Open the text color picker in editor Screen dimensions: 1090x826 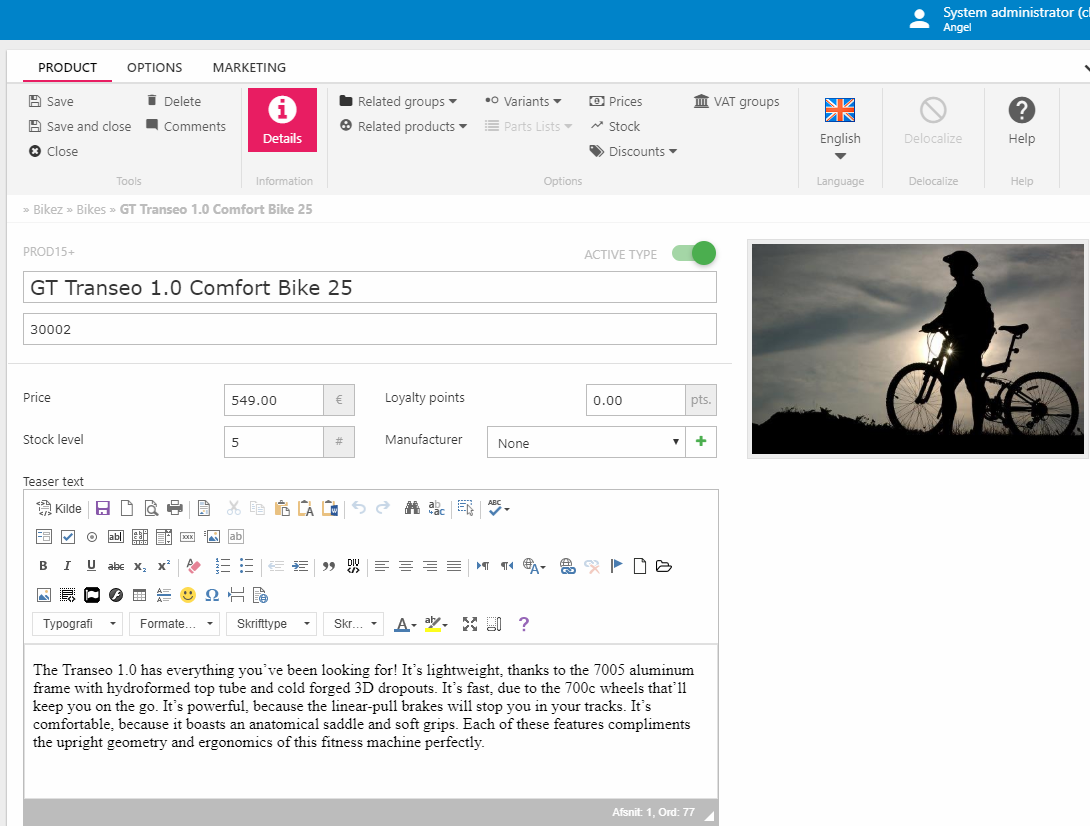[x=405, y=624]
